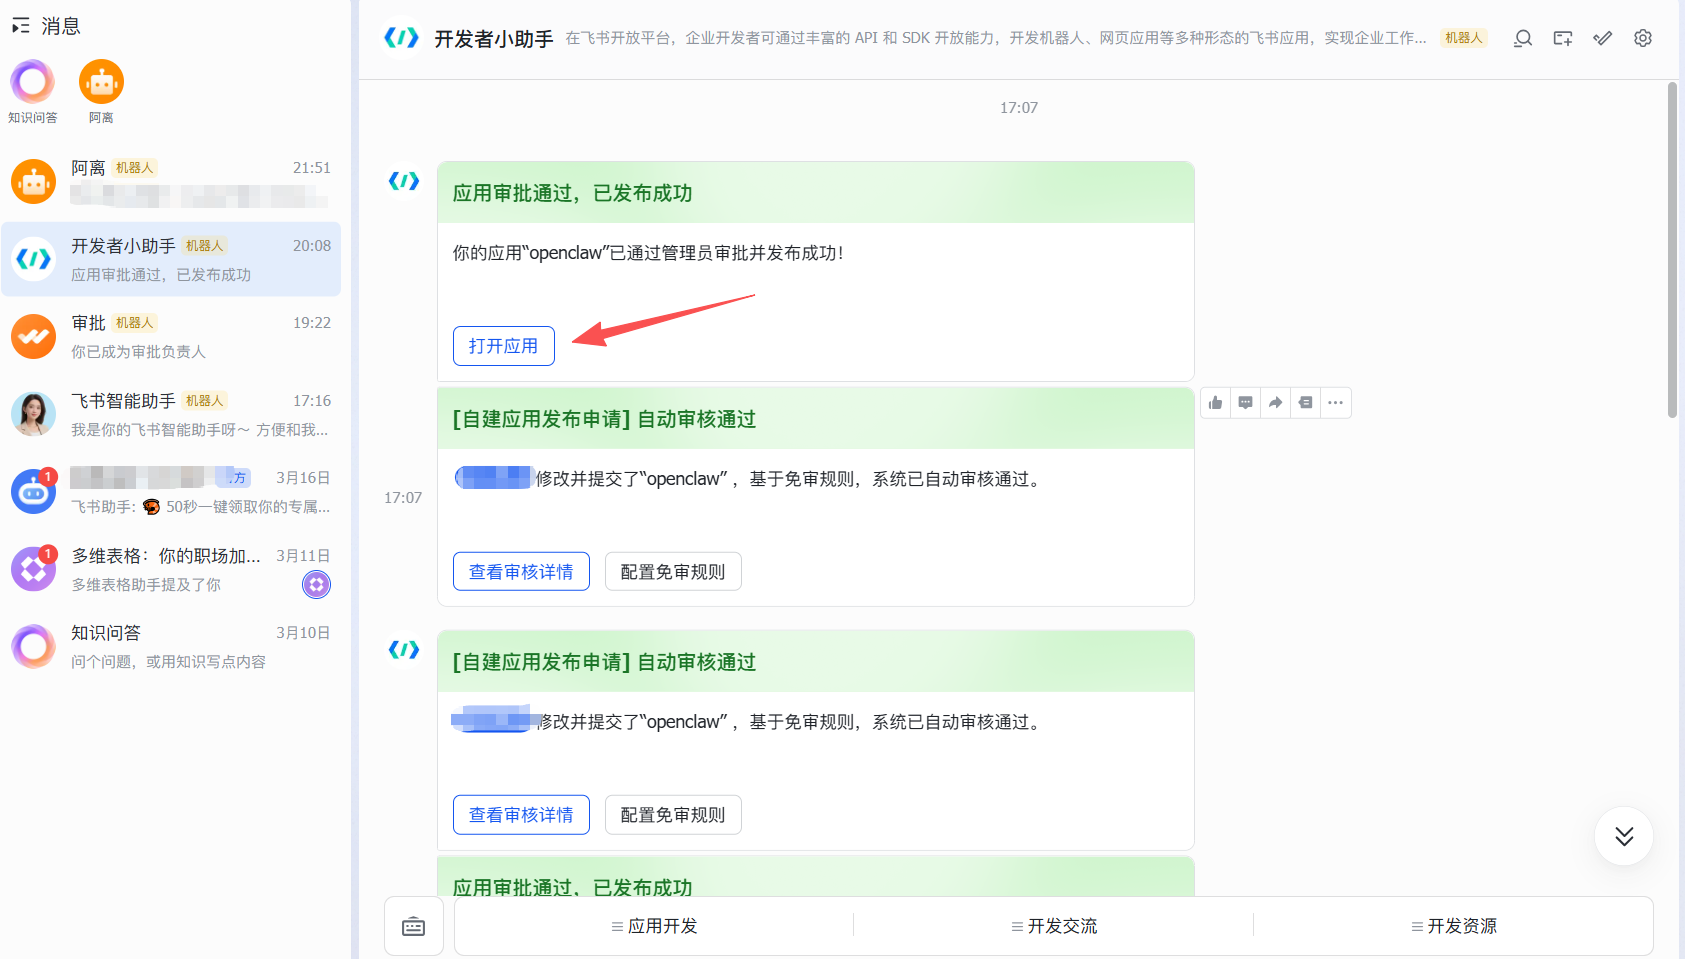Click the 知识问答 list avatar icon
Screen dimensions: 1685x959
pyautogui.click(x=33, y=647)
